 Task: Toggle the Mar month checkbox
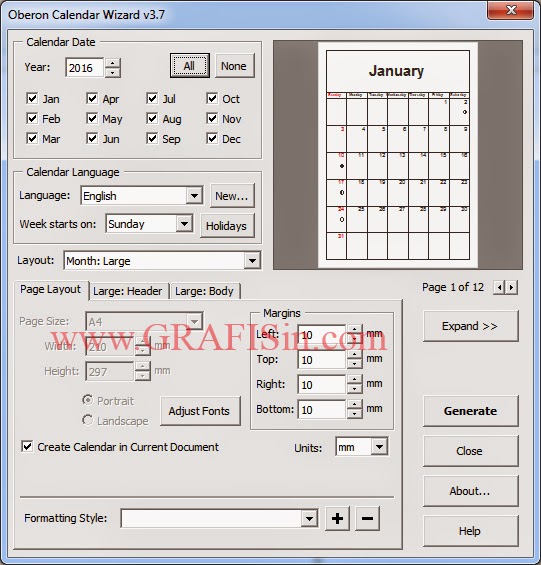[32, 138]
